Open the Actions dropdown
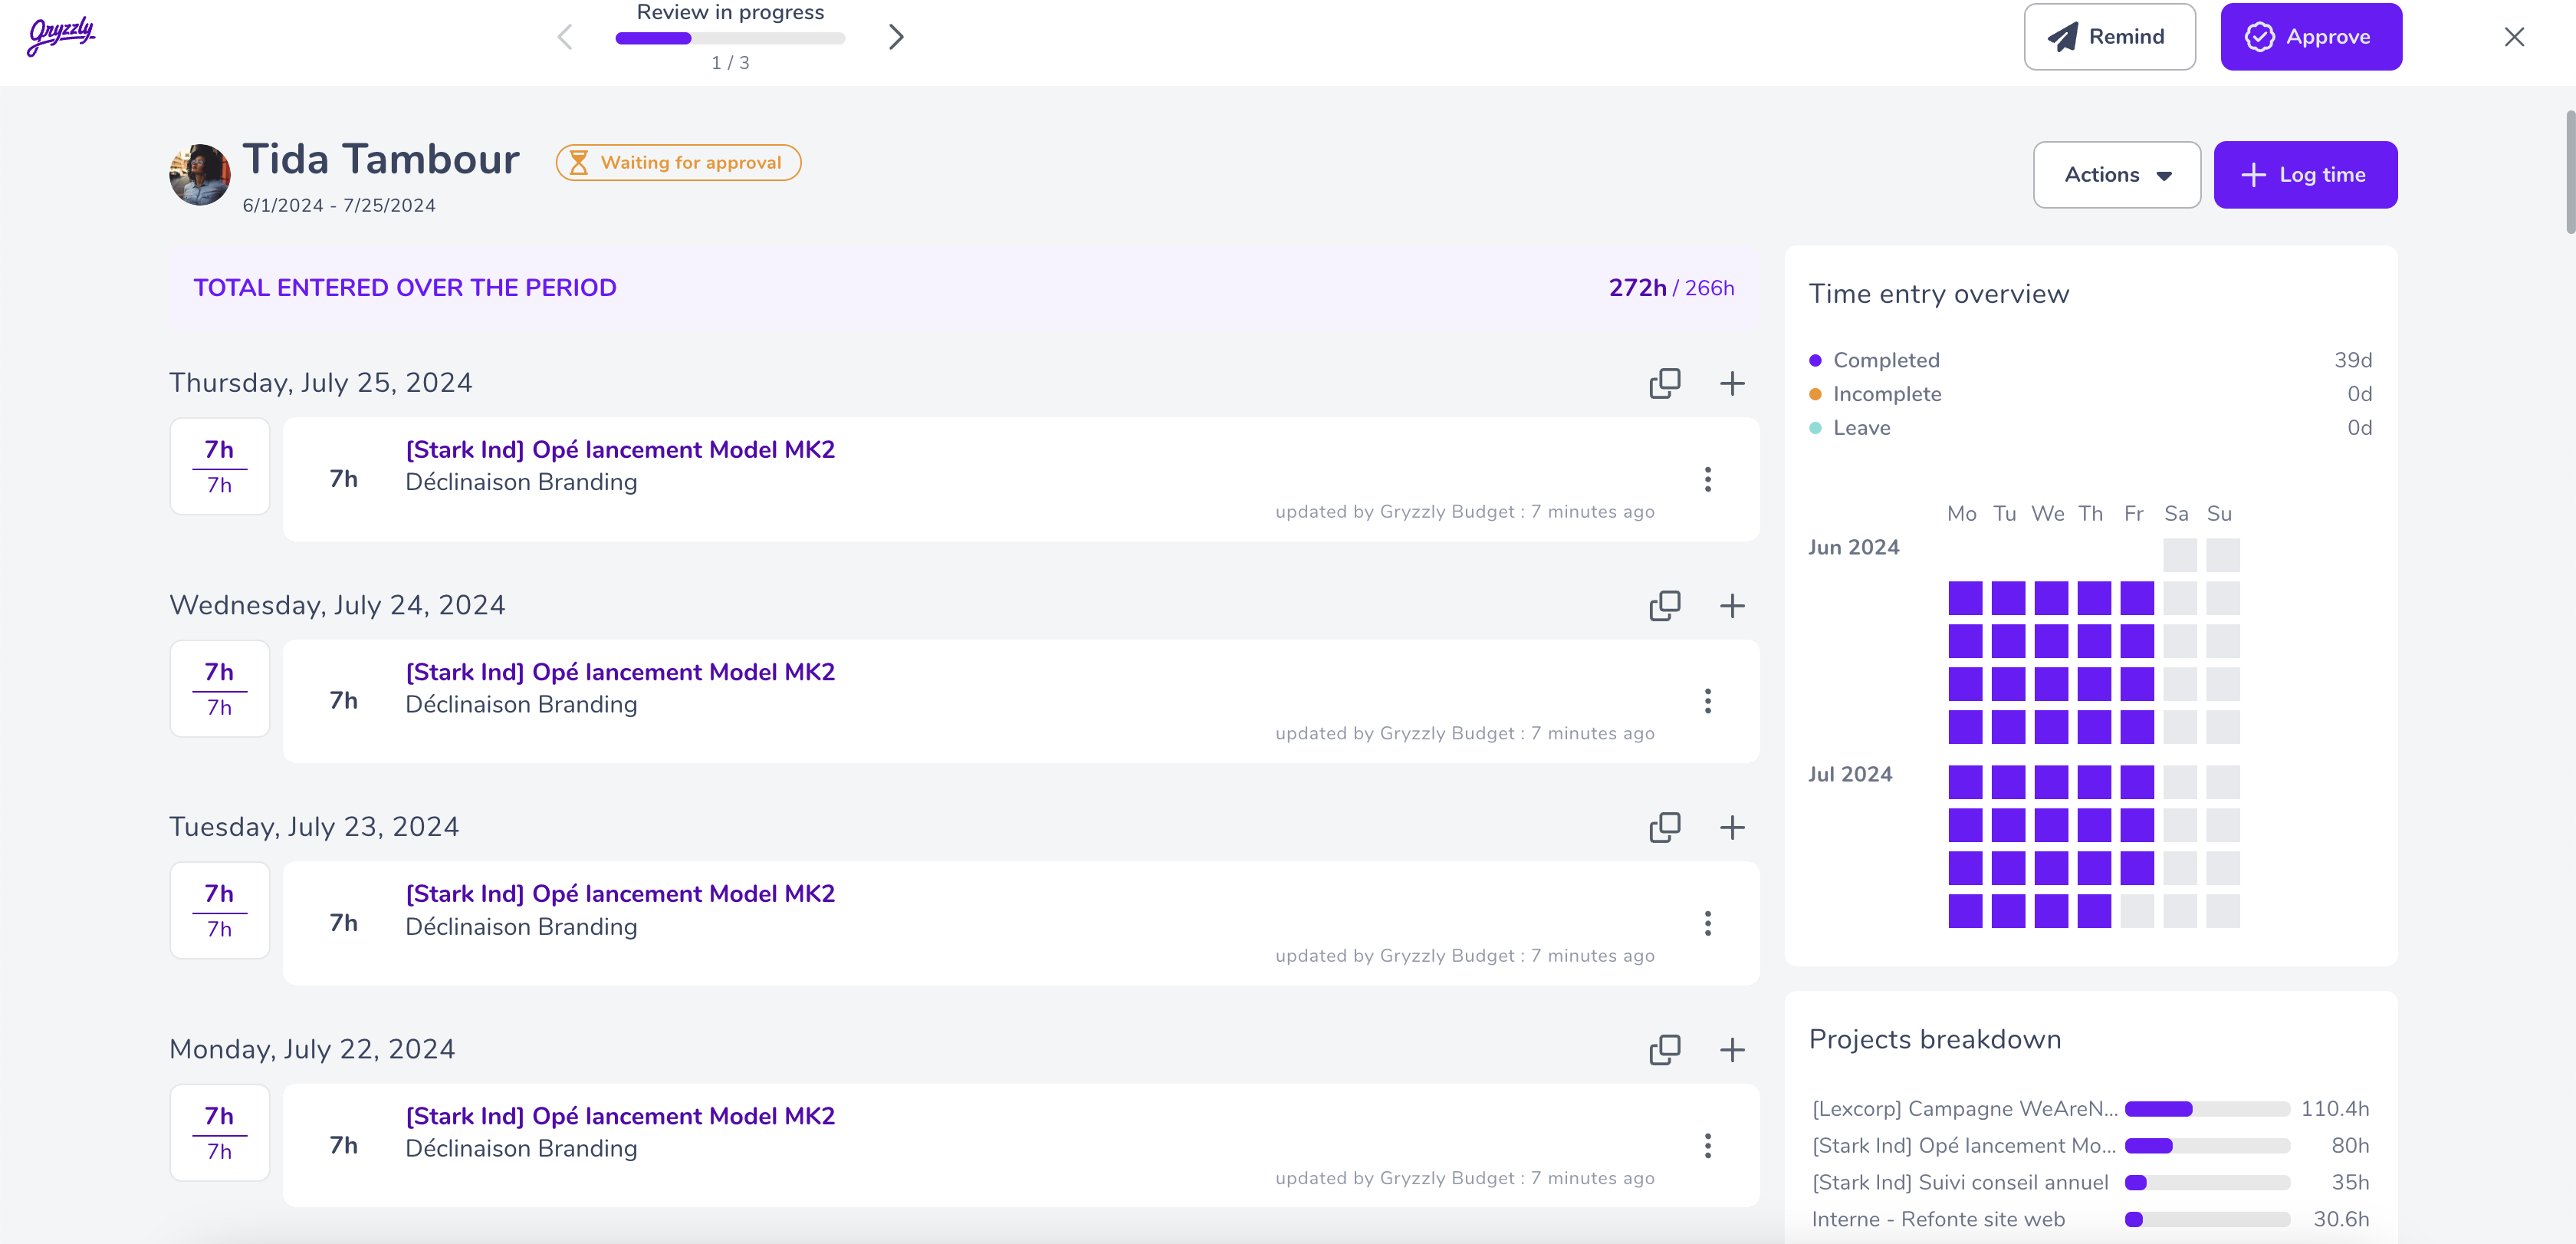Viewport: 2576px width, 1244px height. pos(2117,175)
